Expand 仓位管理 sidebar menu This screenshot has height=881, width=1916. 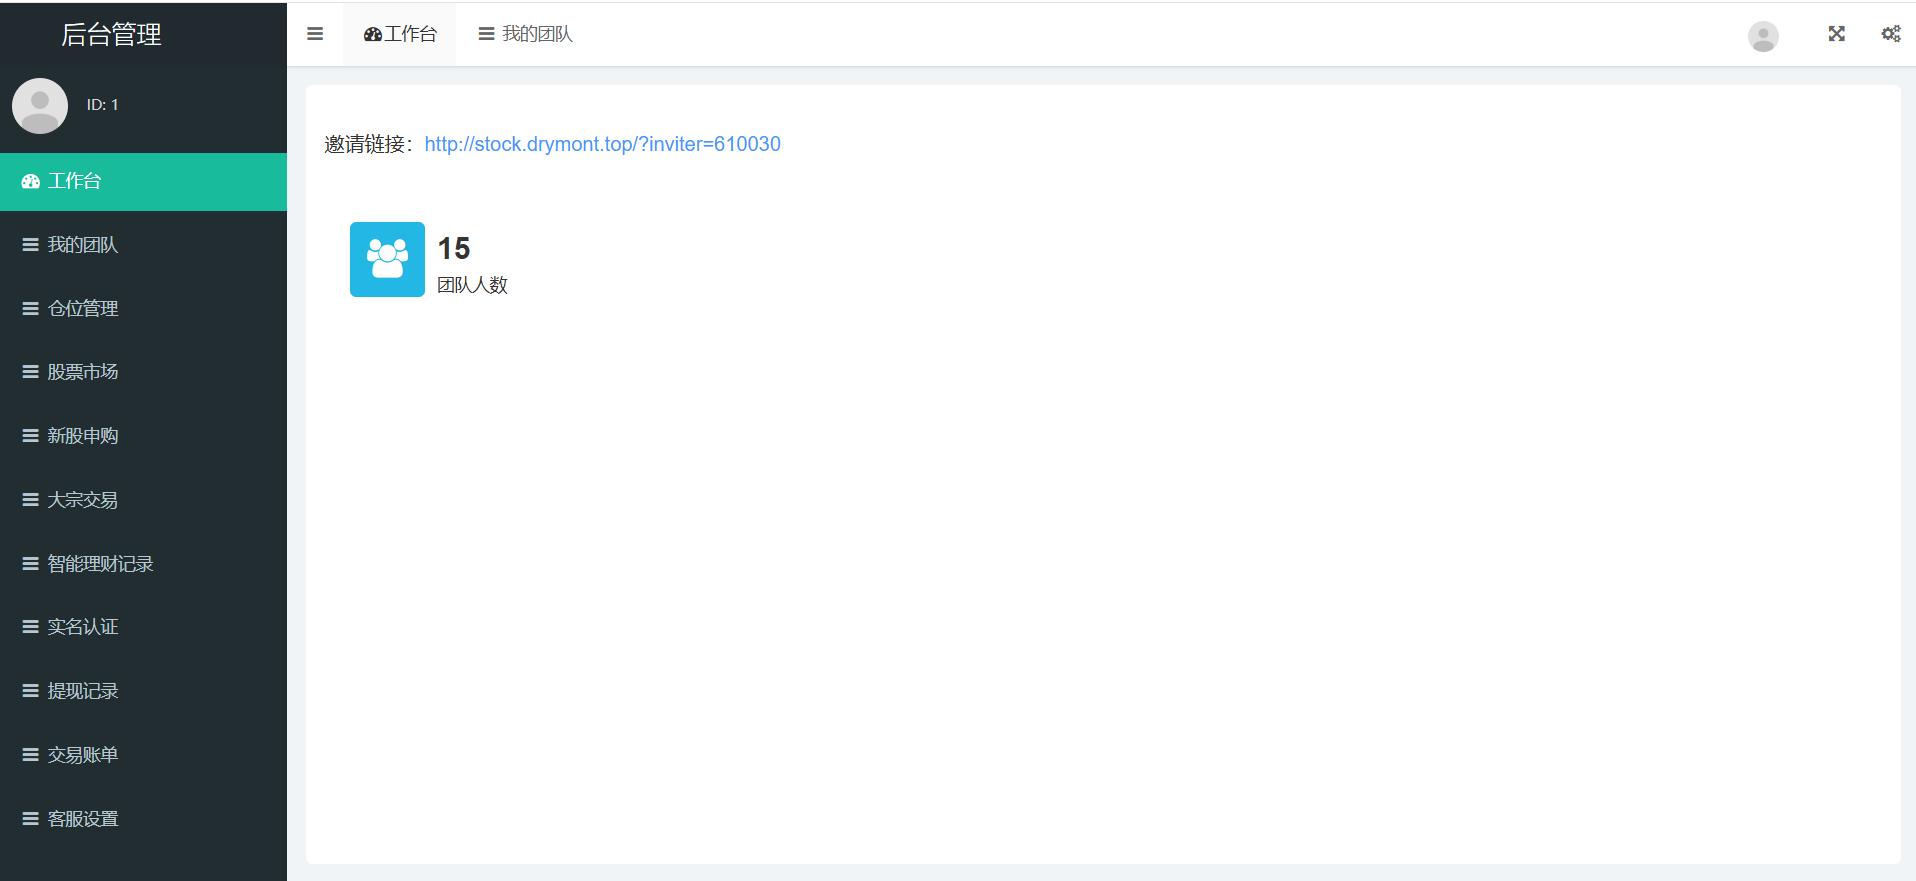coord(82,309)
